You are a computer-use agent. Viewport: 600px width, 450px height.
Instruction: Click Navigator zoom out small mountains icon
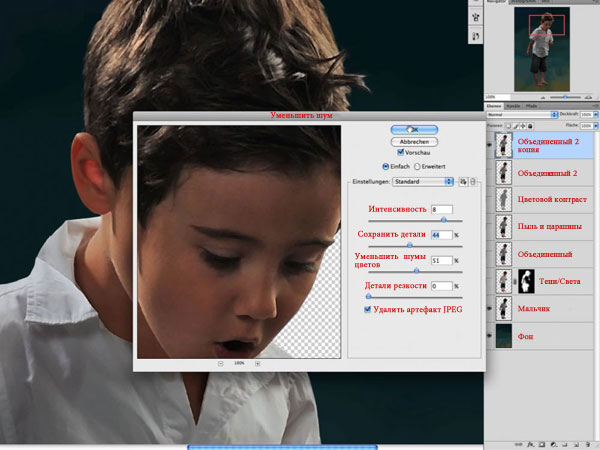543,97
